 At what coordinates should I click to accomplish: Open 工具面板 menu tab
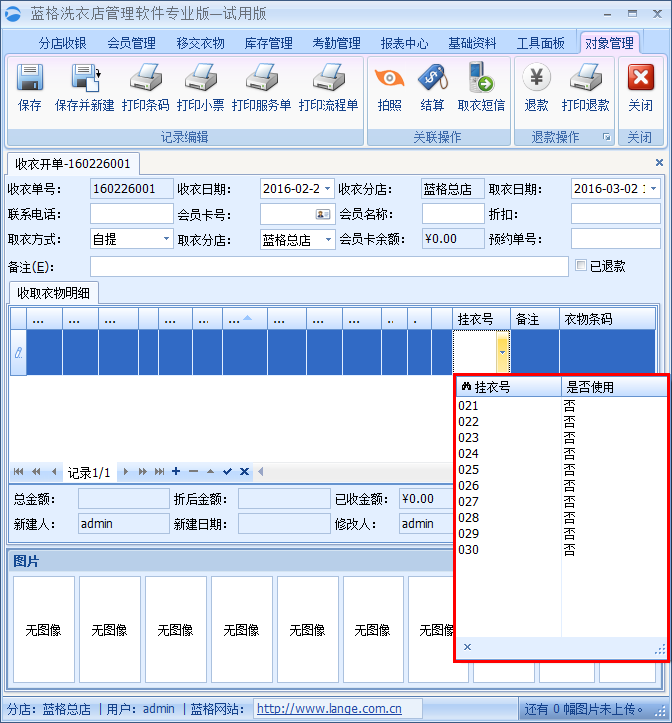541,43
